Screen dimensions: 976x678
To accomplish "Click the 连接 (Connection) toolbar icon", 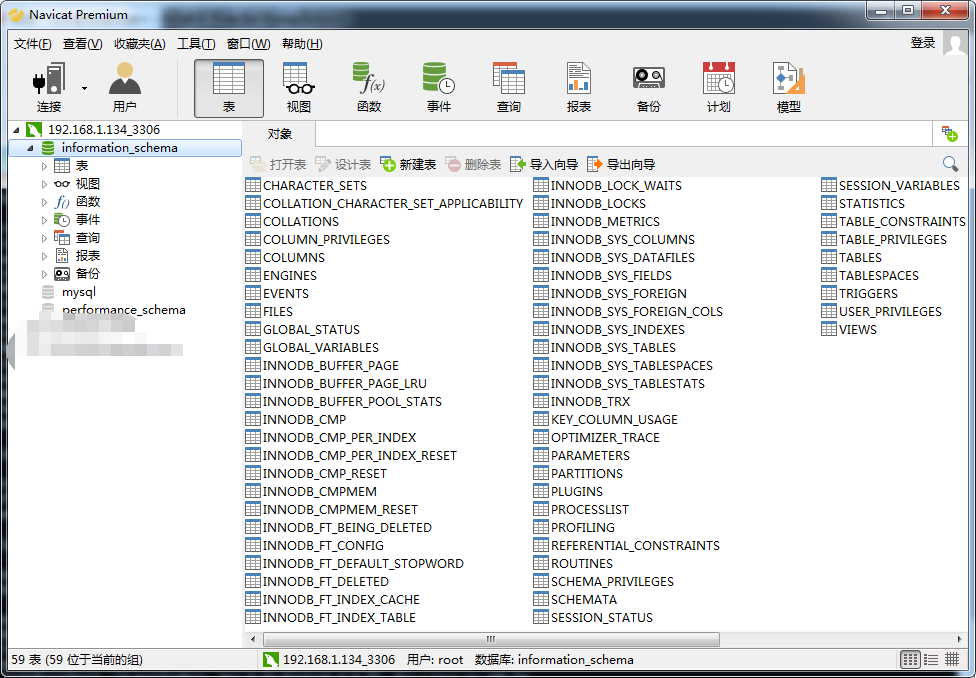I will click(x=48, y=88).
